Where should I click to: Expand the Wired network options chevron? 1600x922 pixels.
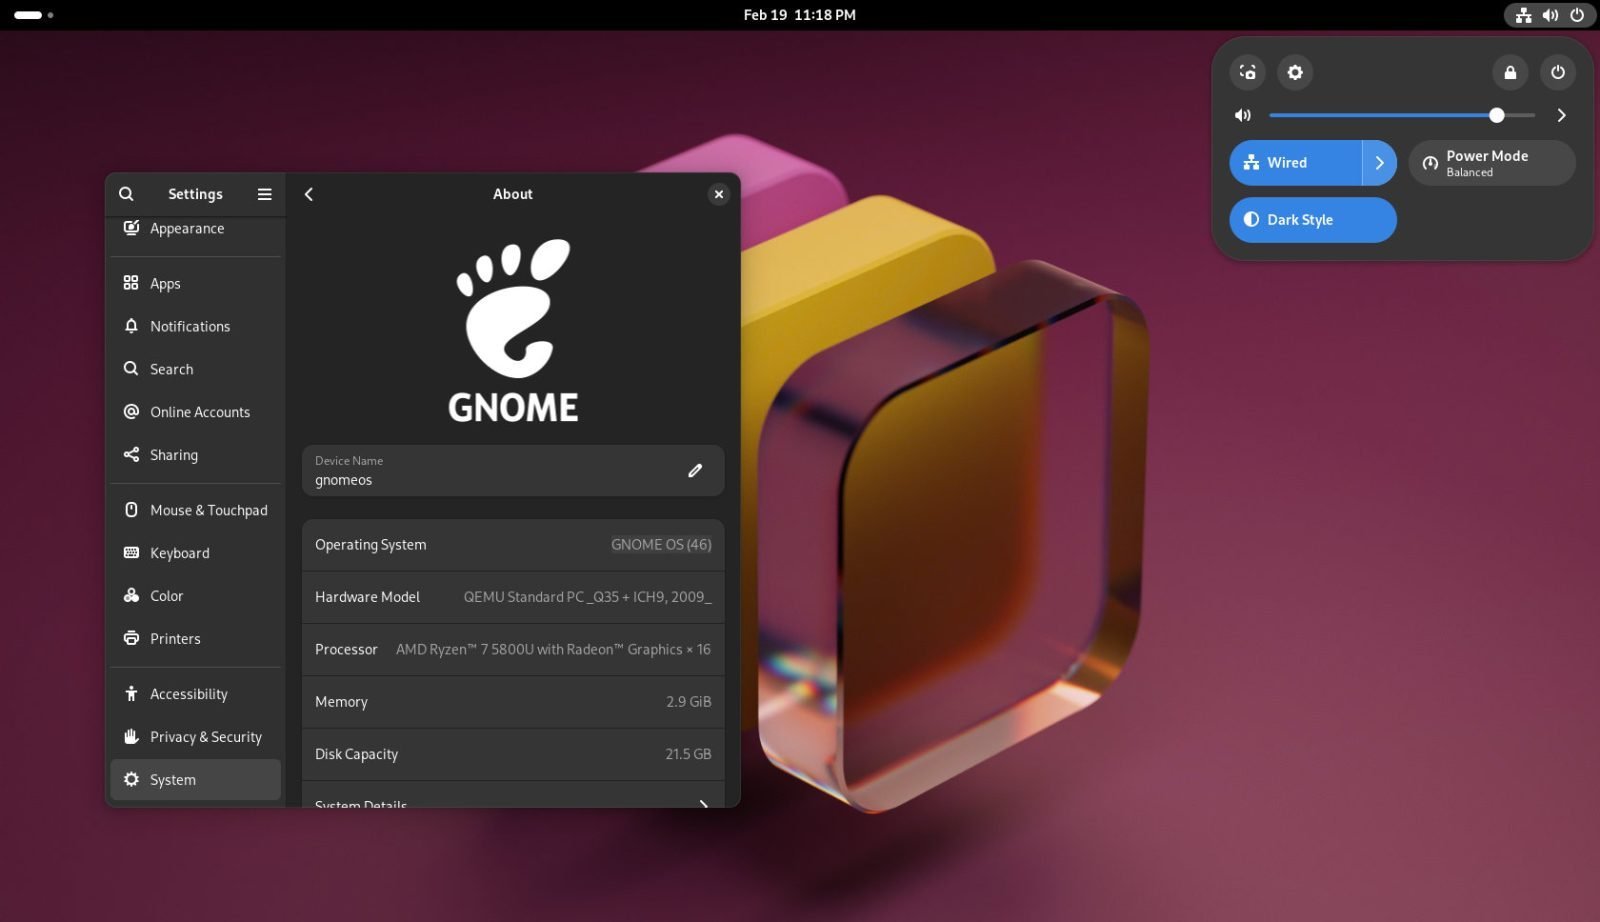(x=1381, y=162)
